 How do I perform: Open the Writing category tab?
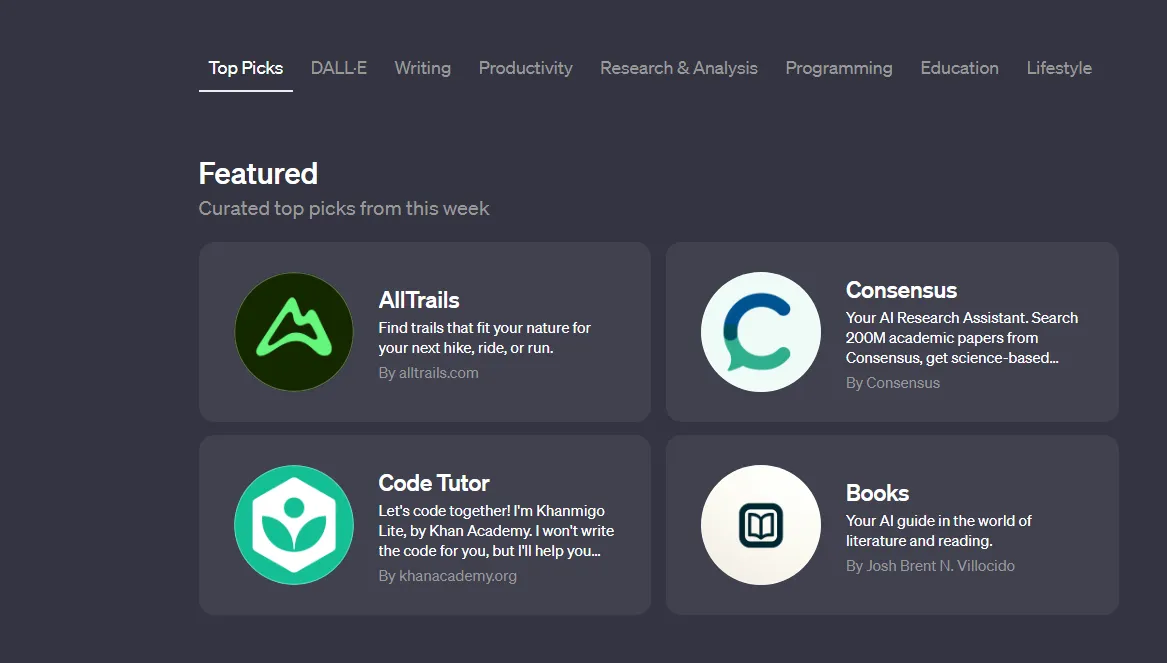coord(423,68)
